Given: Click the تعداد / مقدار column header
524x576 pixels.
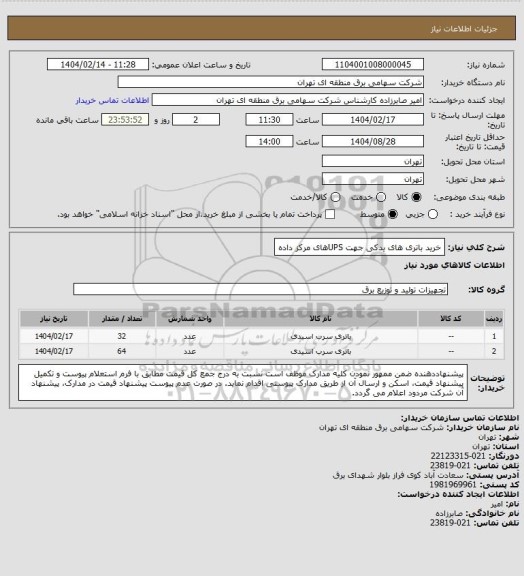Looking at the screenshot, I should [122, 318].
